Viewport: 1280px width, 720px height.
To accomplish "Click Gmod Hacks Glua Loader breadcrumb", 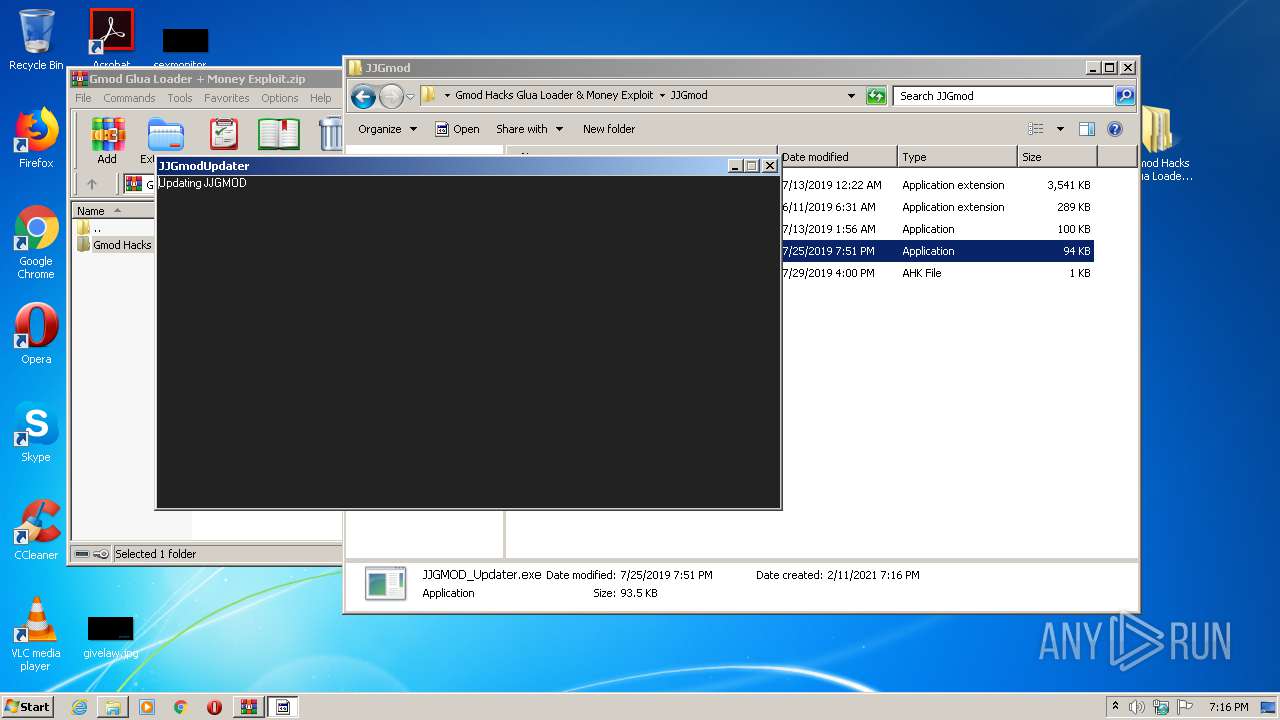I will coord(554,96).
